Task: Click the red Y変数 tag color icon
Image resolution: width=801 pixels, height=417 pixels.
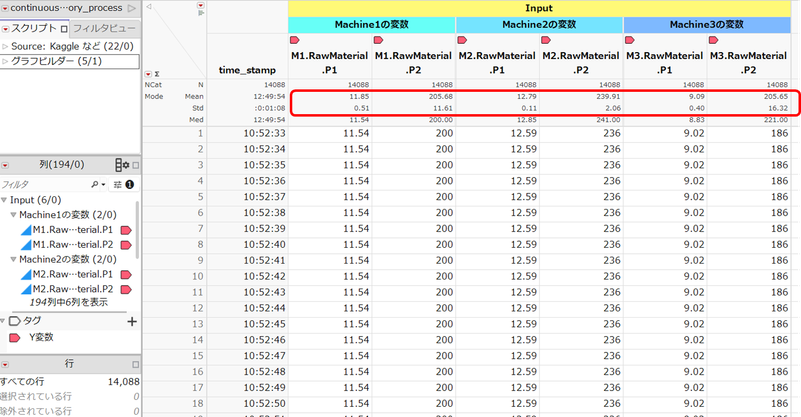Action: point(15,338)
